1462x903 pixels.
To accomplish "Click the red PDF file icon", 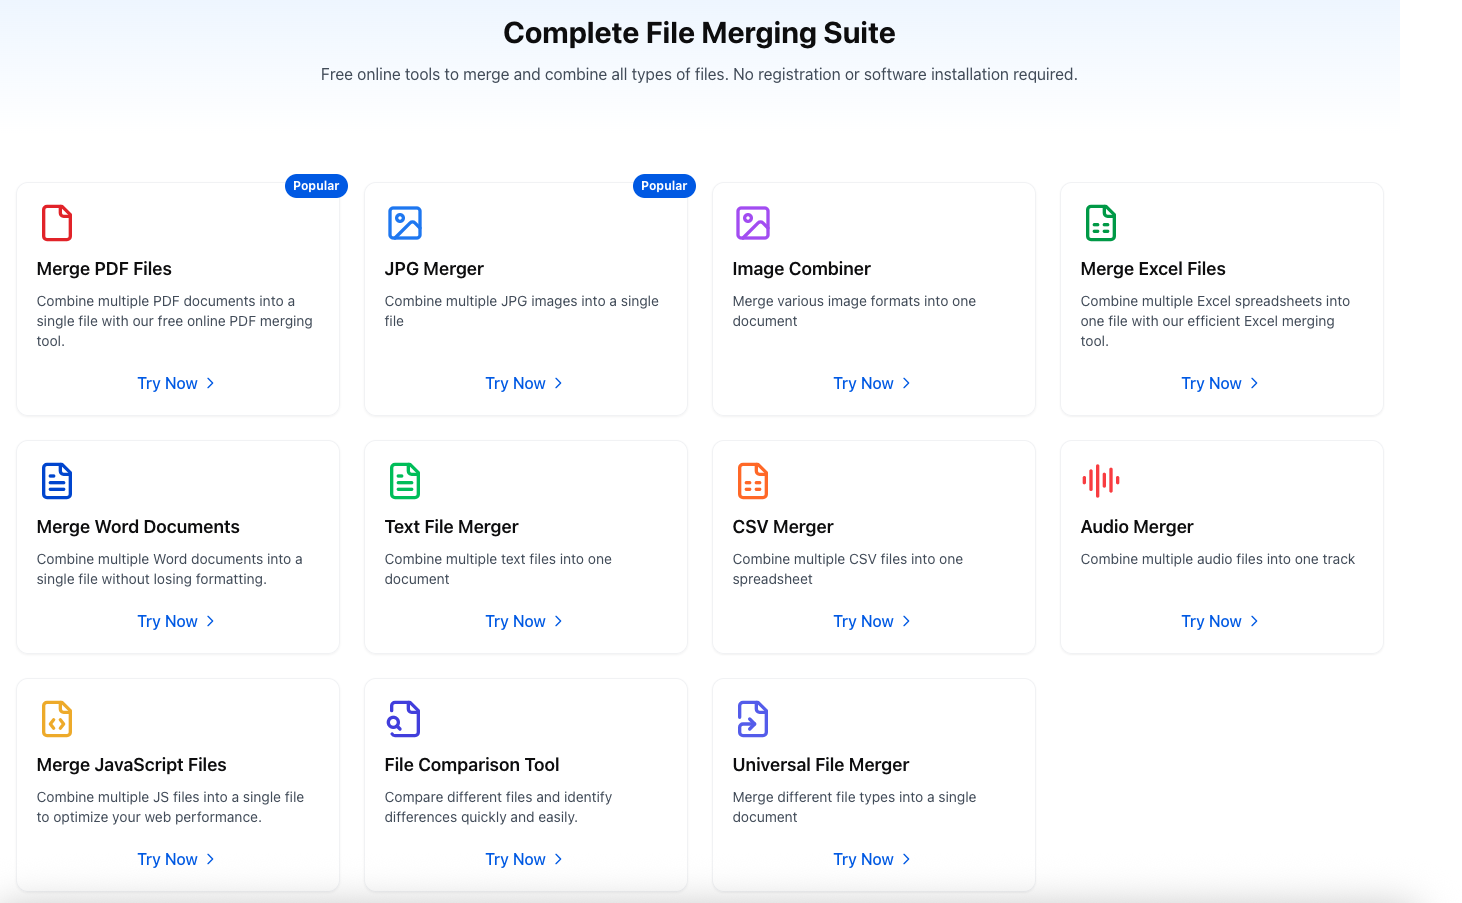I will pos(57,223).
